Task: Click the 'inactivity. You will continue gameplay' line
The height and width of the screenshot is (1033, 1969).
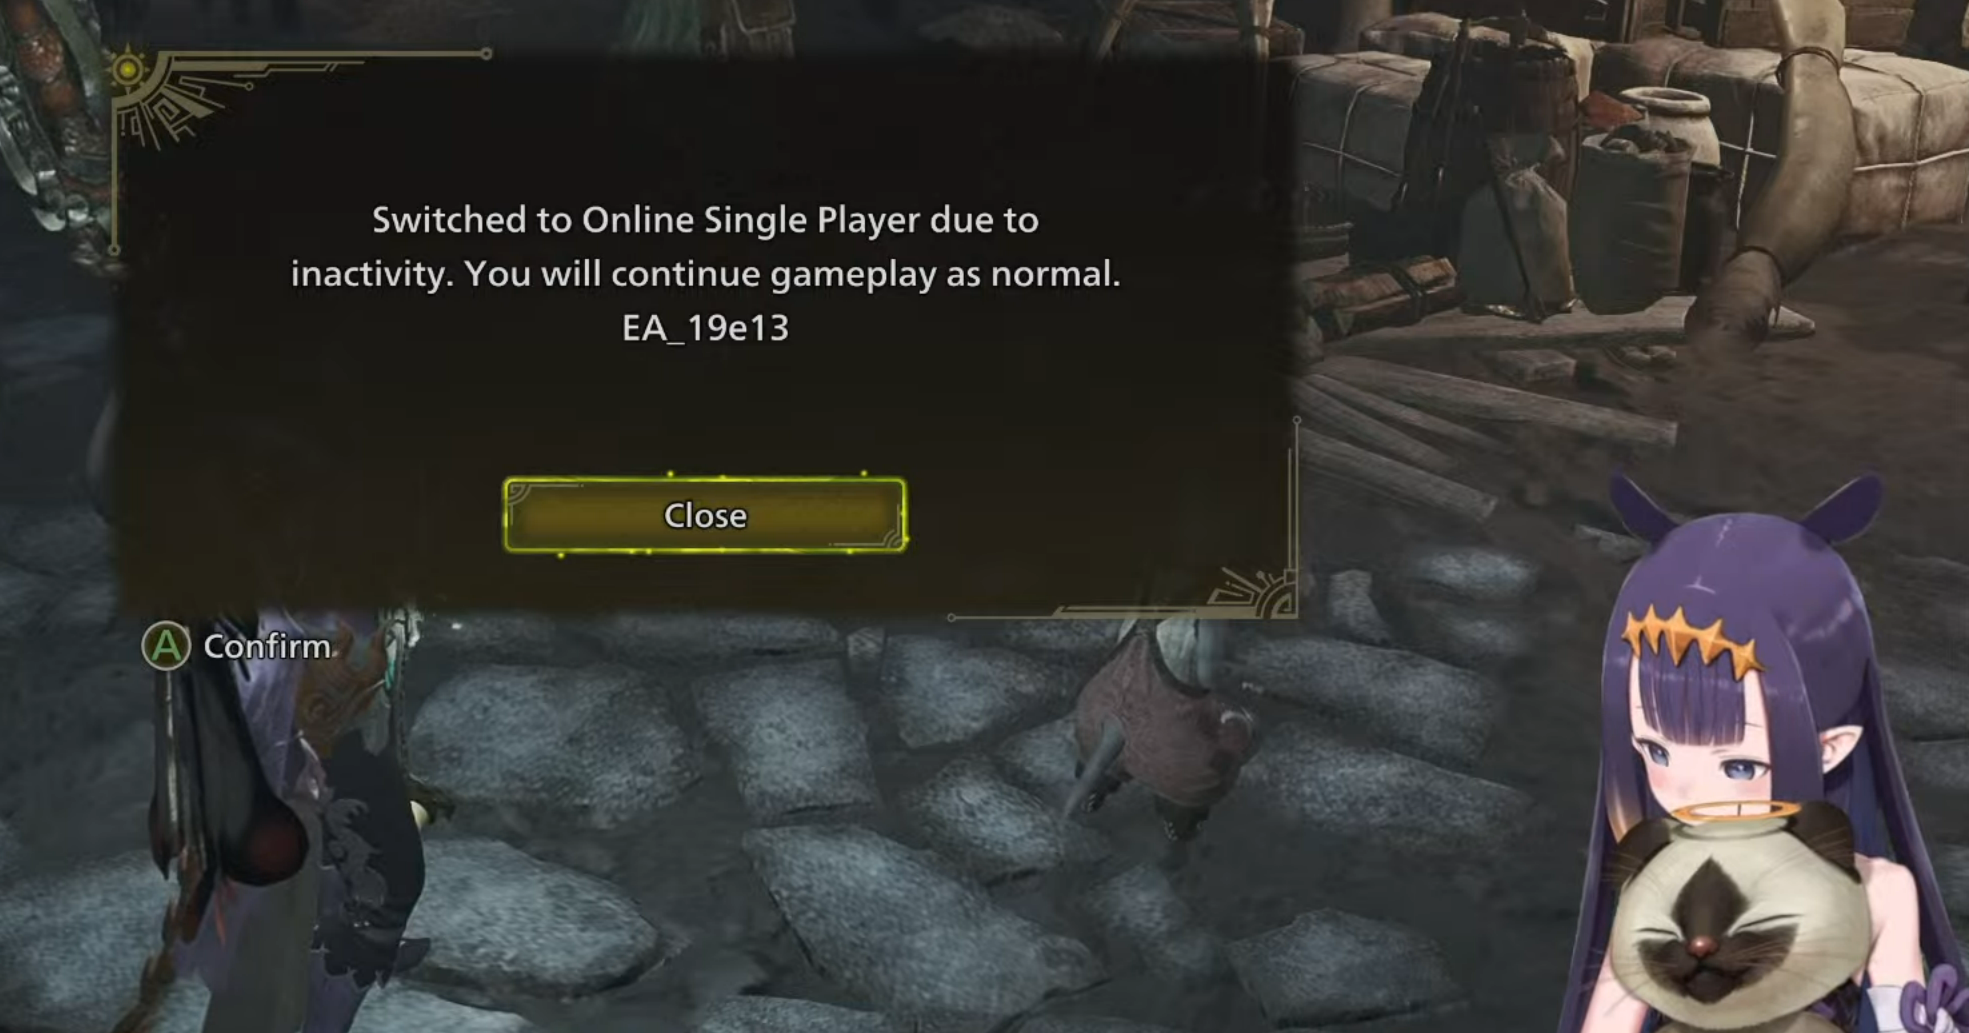Action: coord(705,274)
